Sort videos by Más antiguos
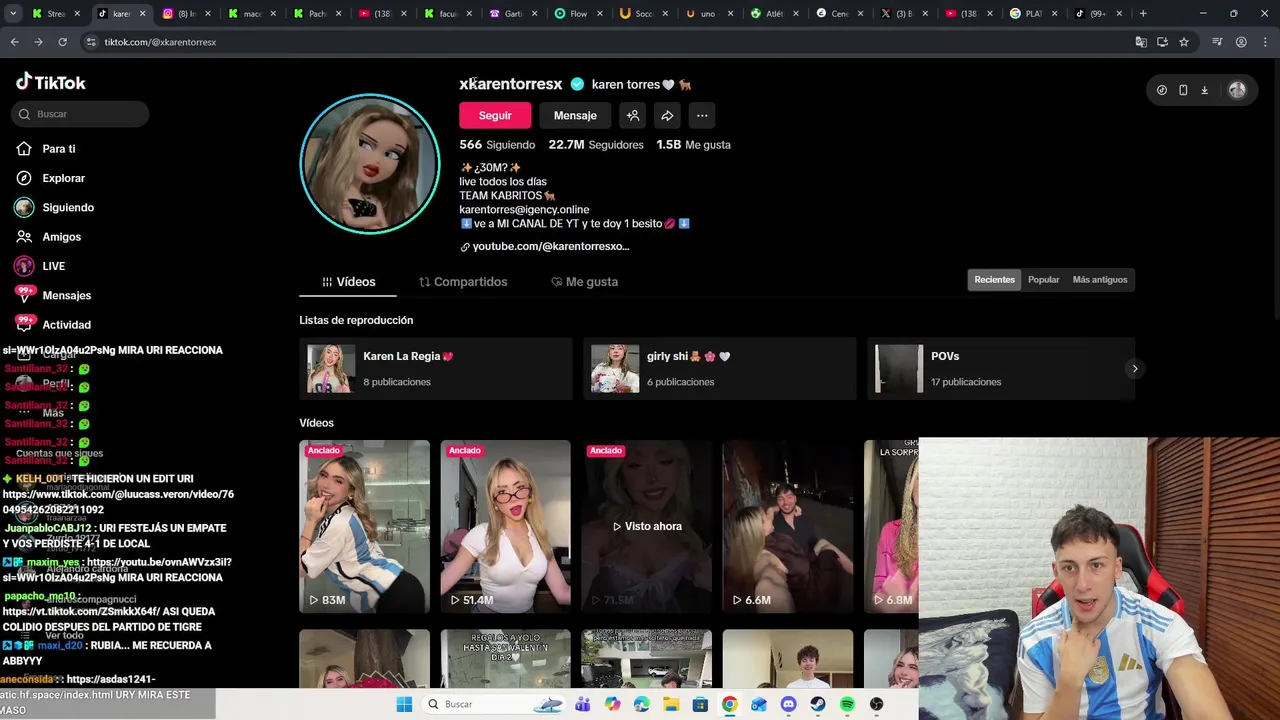This screenshot has width=1280, height=720. tap(1099, 280)
